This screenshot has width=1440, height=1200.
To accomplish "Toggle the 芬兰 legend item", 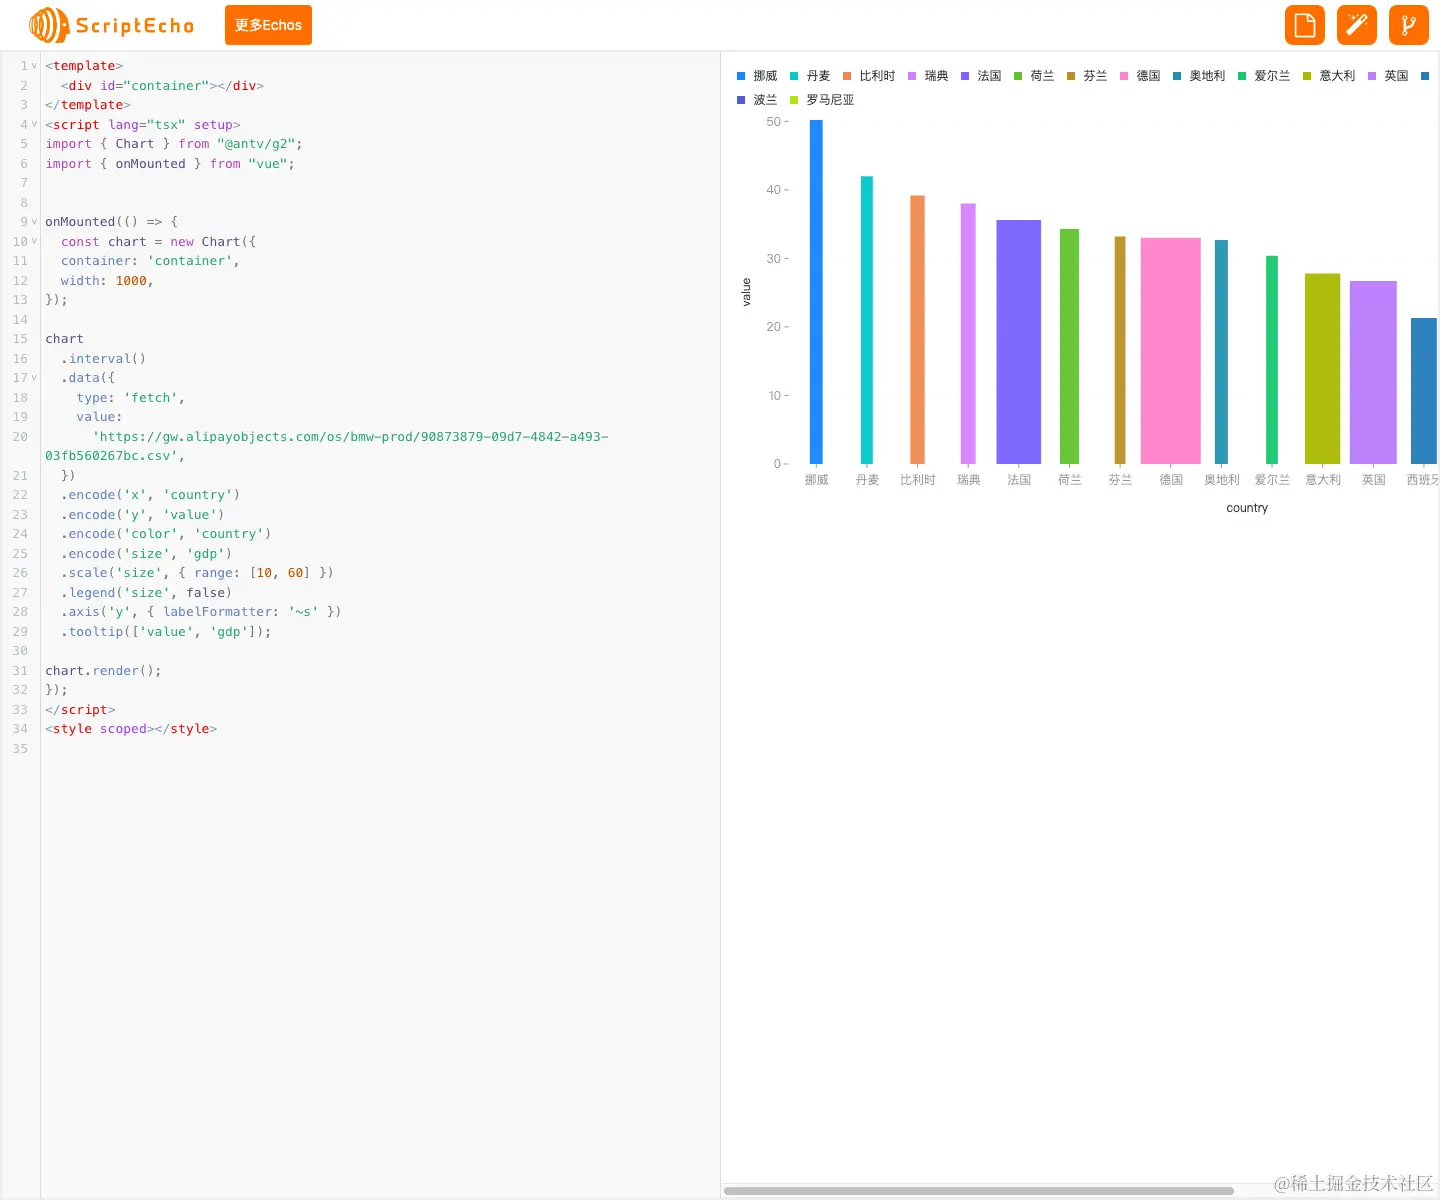I will (x=1087, y=76).
